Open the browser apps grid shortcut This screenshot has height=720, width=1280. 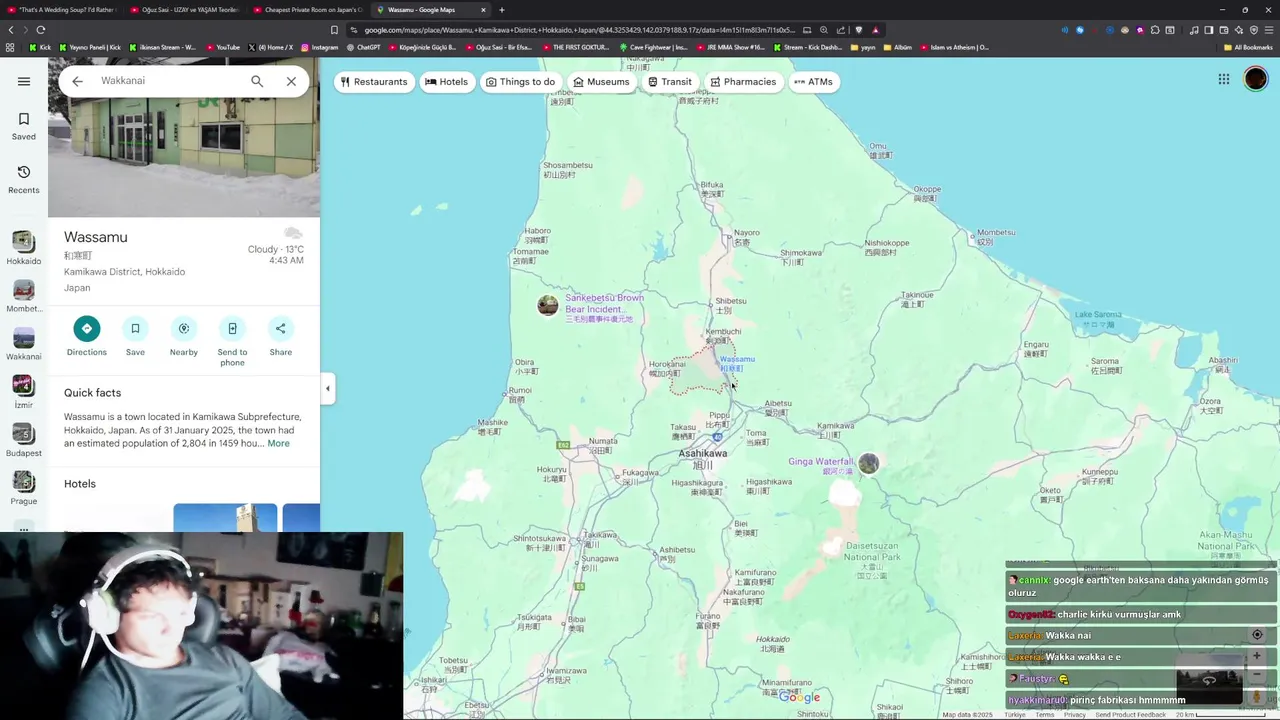point(11,47)
